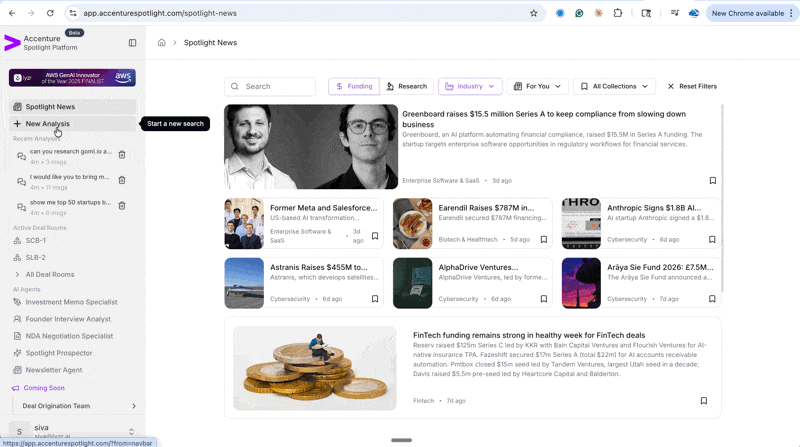Open the coins stack FinTech thumbnail
Viewport: 800px width, 447px height.
click(315, 368)
